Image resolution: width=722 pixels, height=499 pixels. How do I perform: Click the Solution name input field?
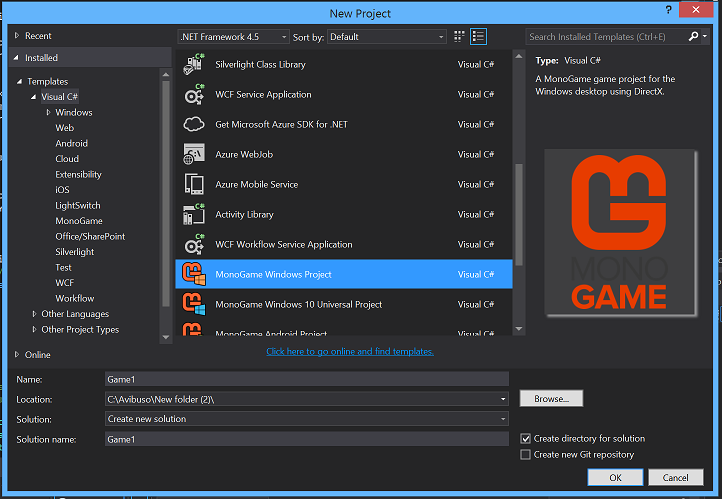tap(307, 439)
